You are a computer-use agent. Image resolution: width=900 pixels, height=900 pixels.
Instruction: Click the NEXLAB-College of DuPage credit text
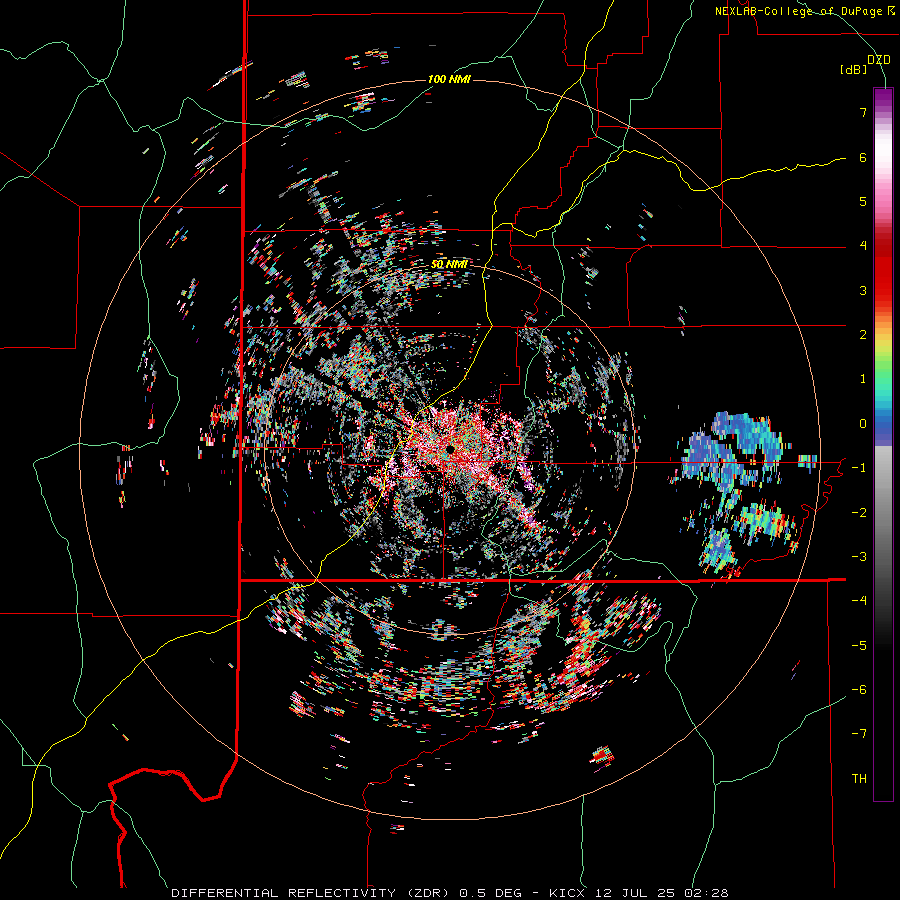click(804, 11)
